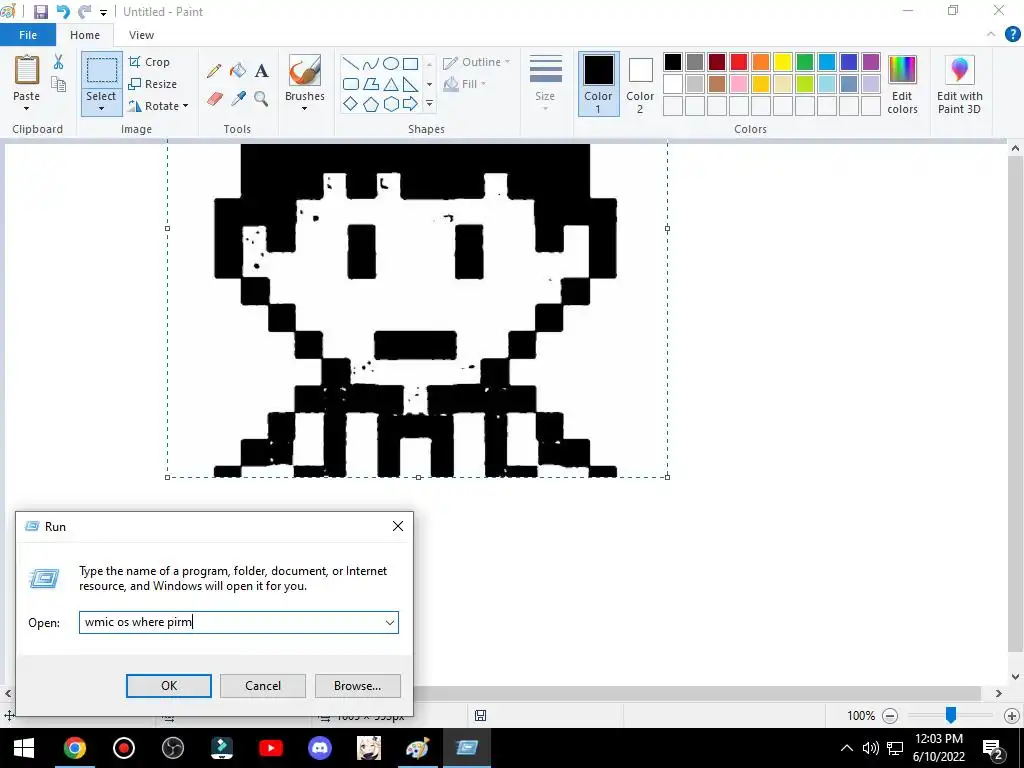The image size is (1024, 768).
Task: Pick the Eraser tool
Action: [214, 99]
